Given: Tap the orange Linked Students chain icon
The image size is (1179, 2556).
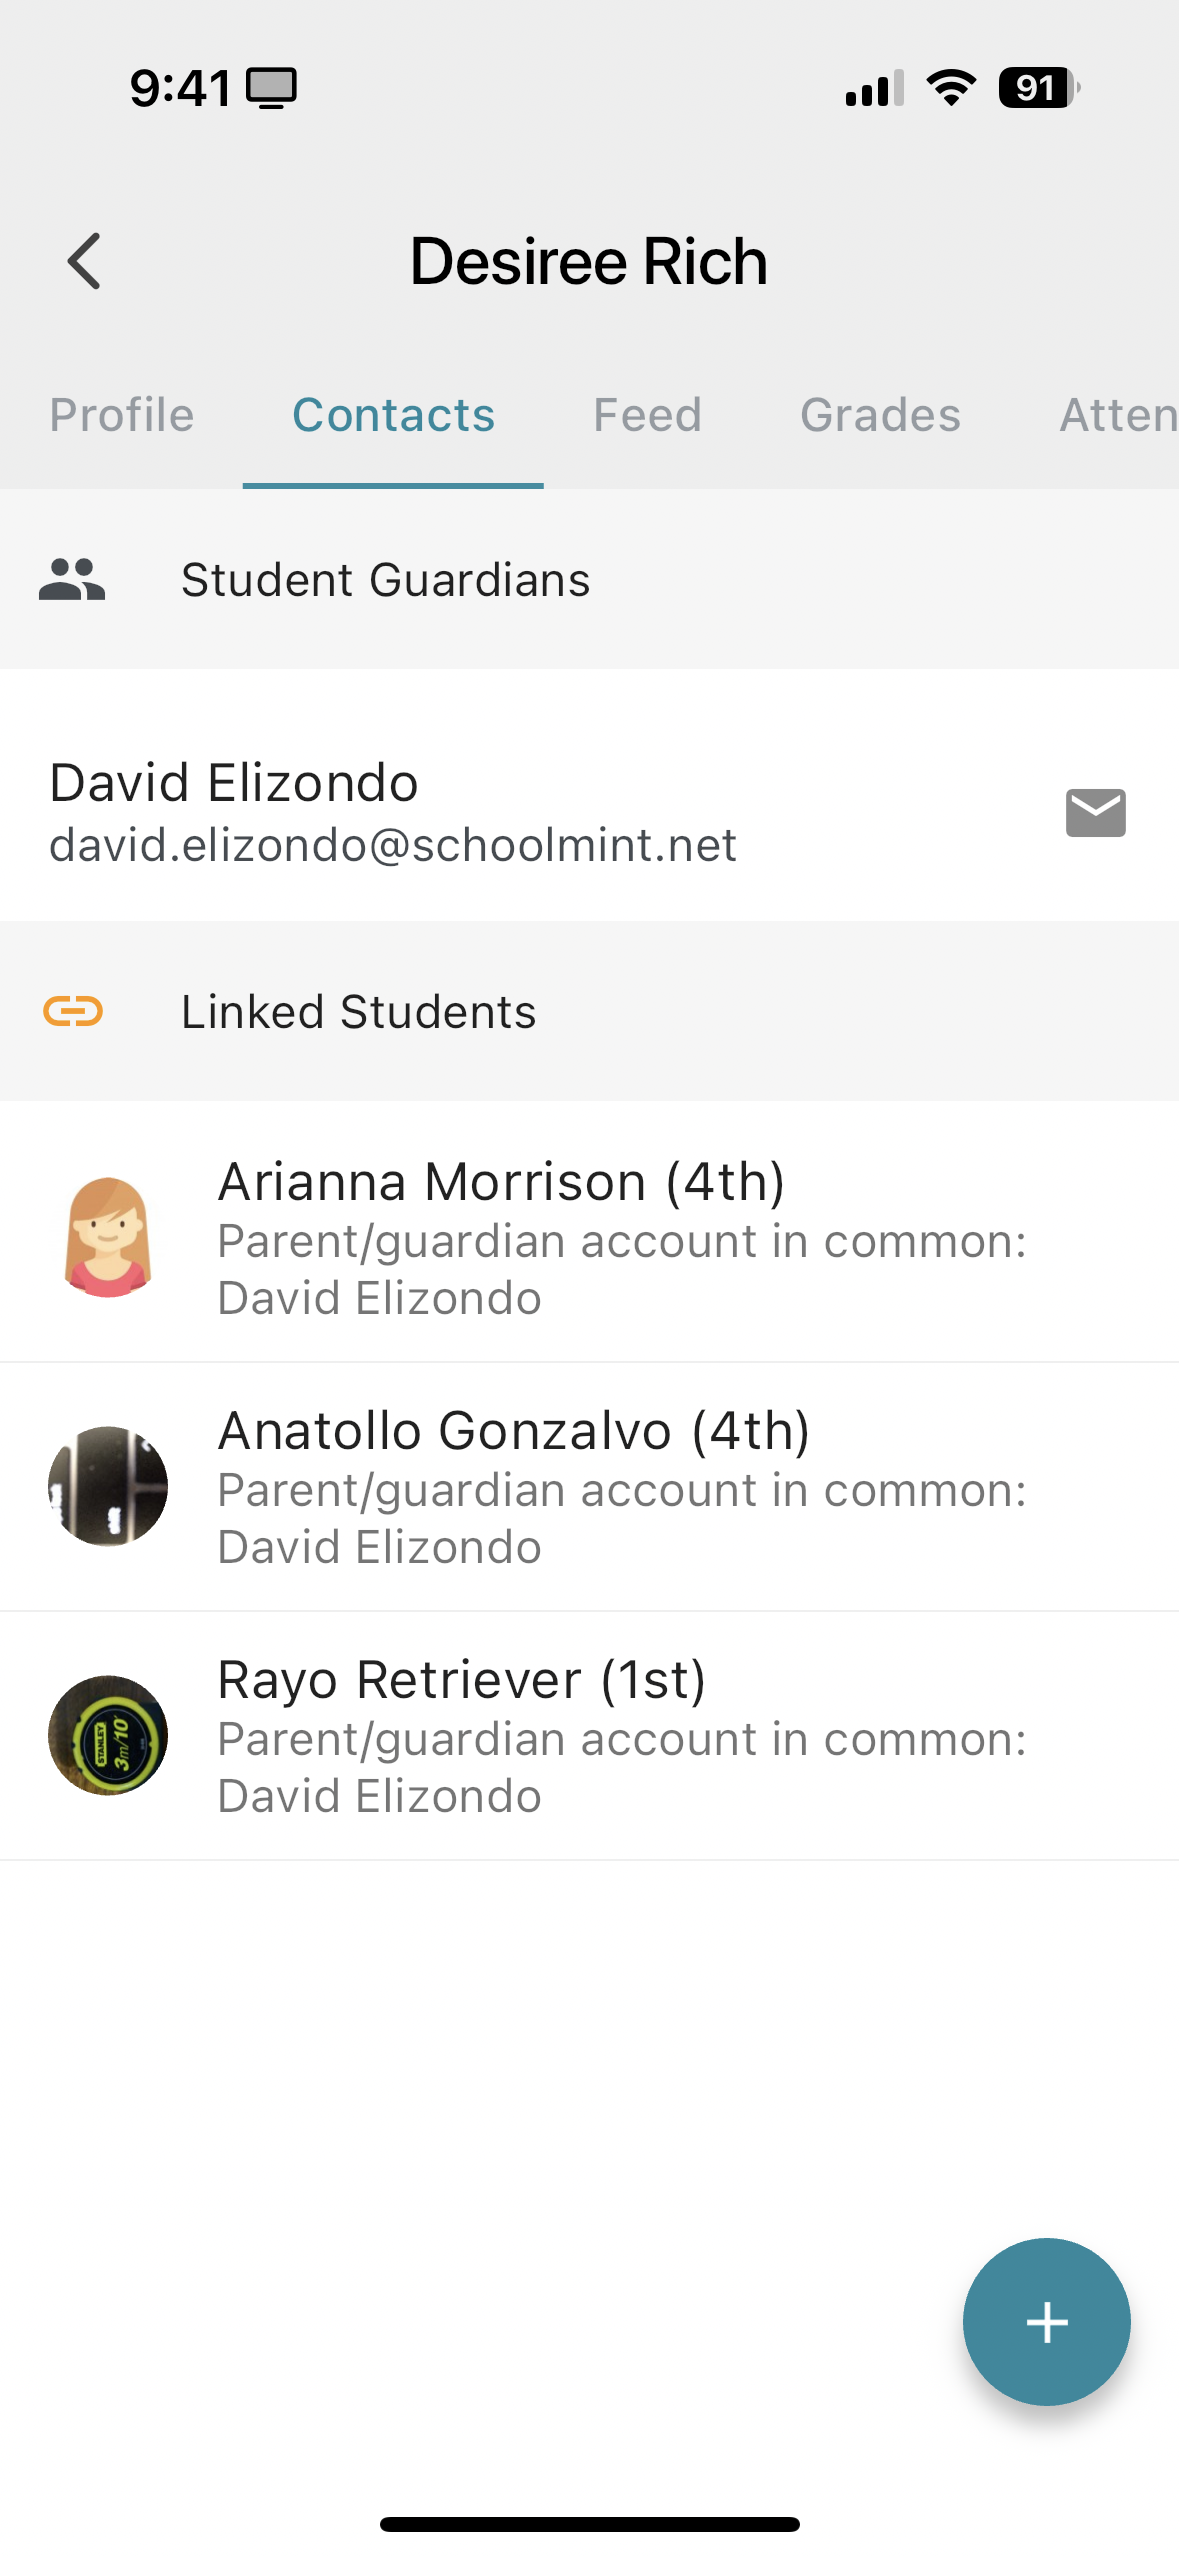Looking at the screenshot, I should tap(73, 1011).
